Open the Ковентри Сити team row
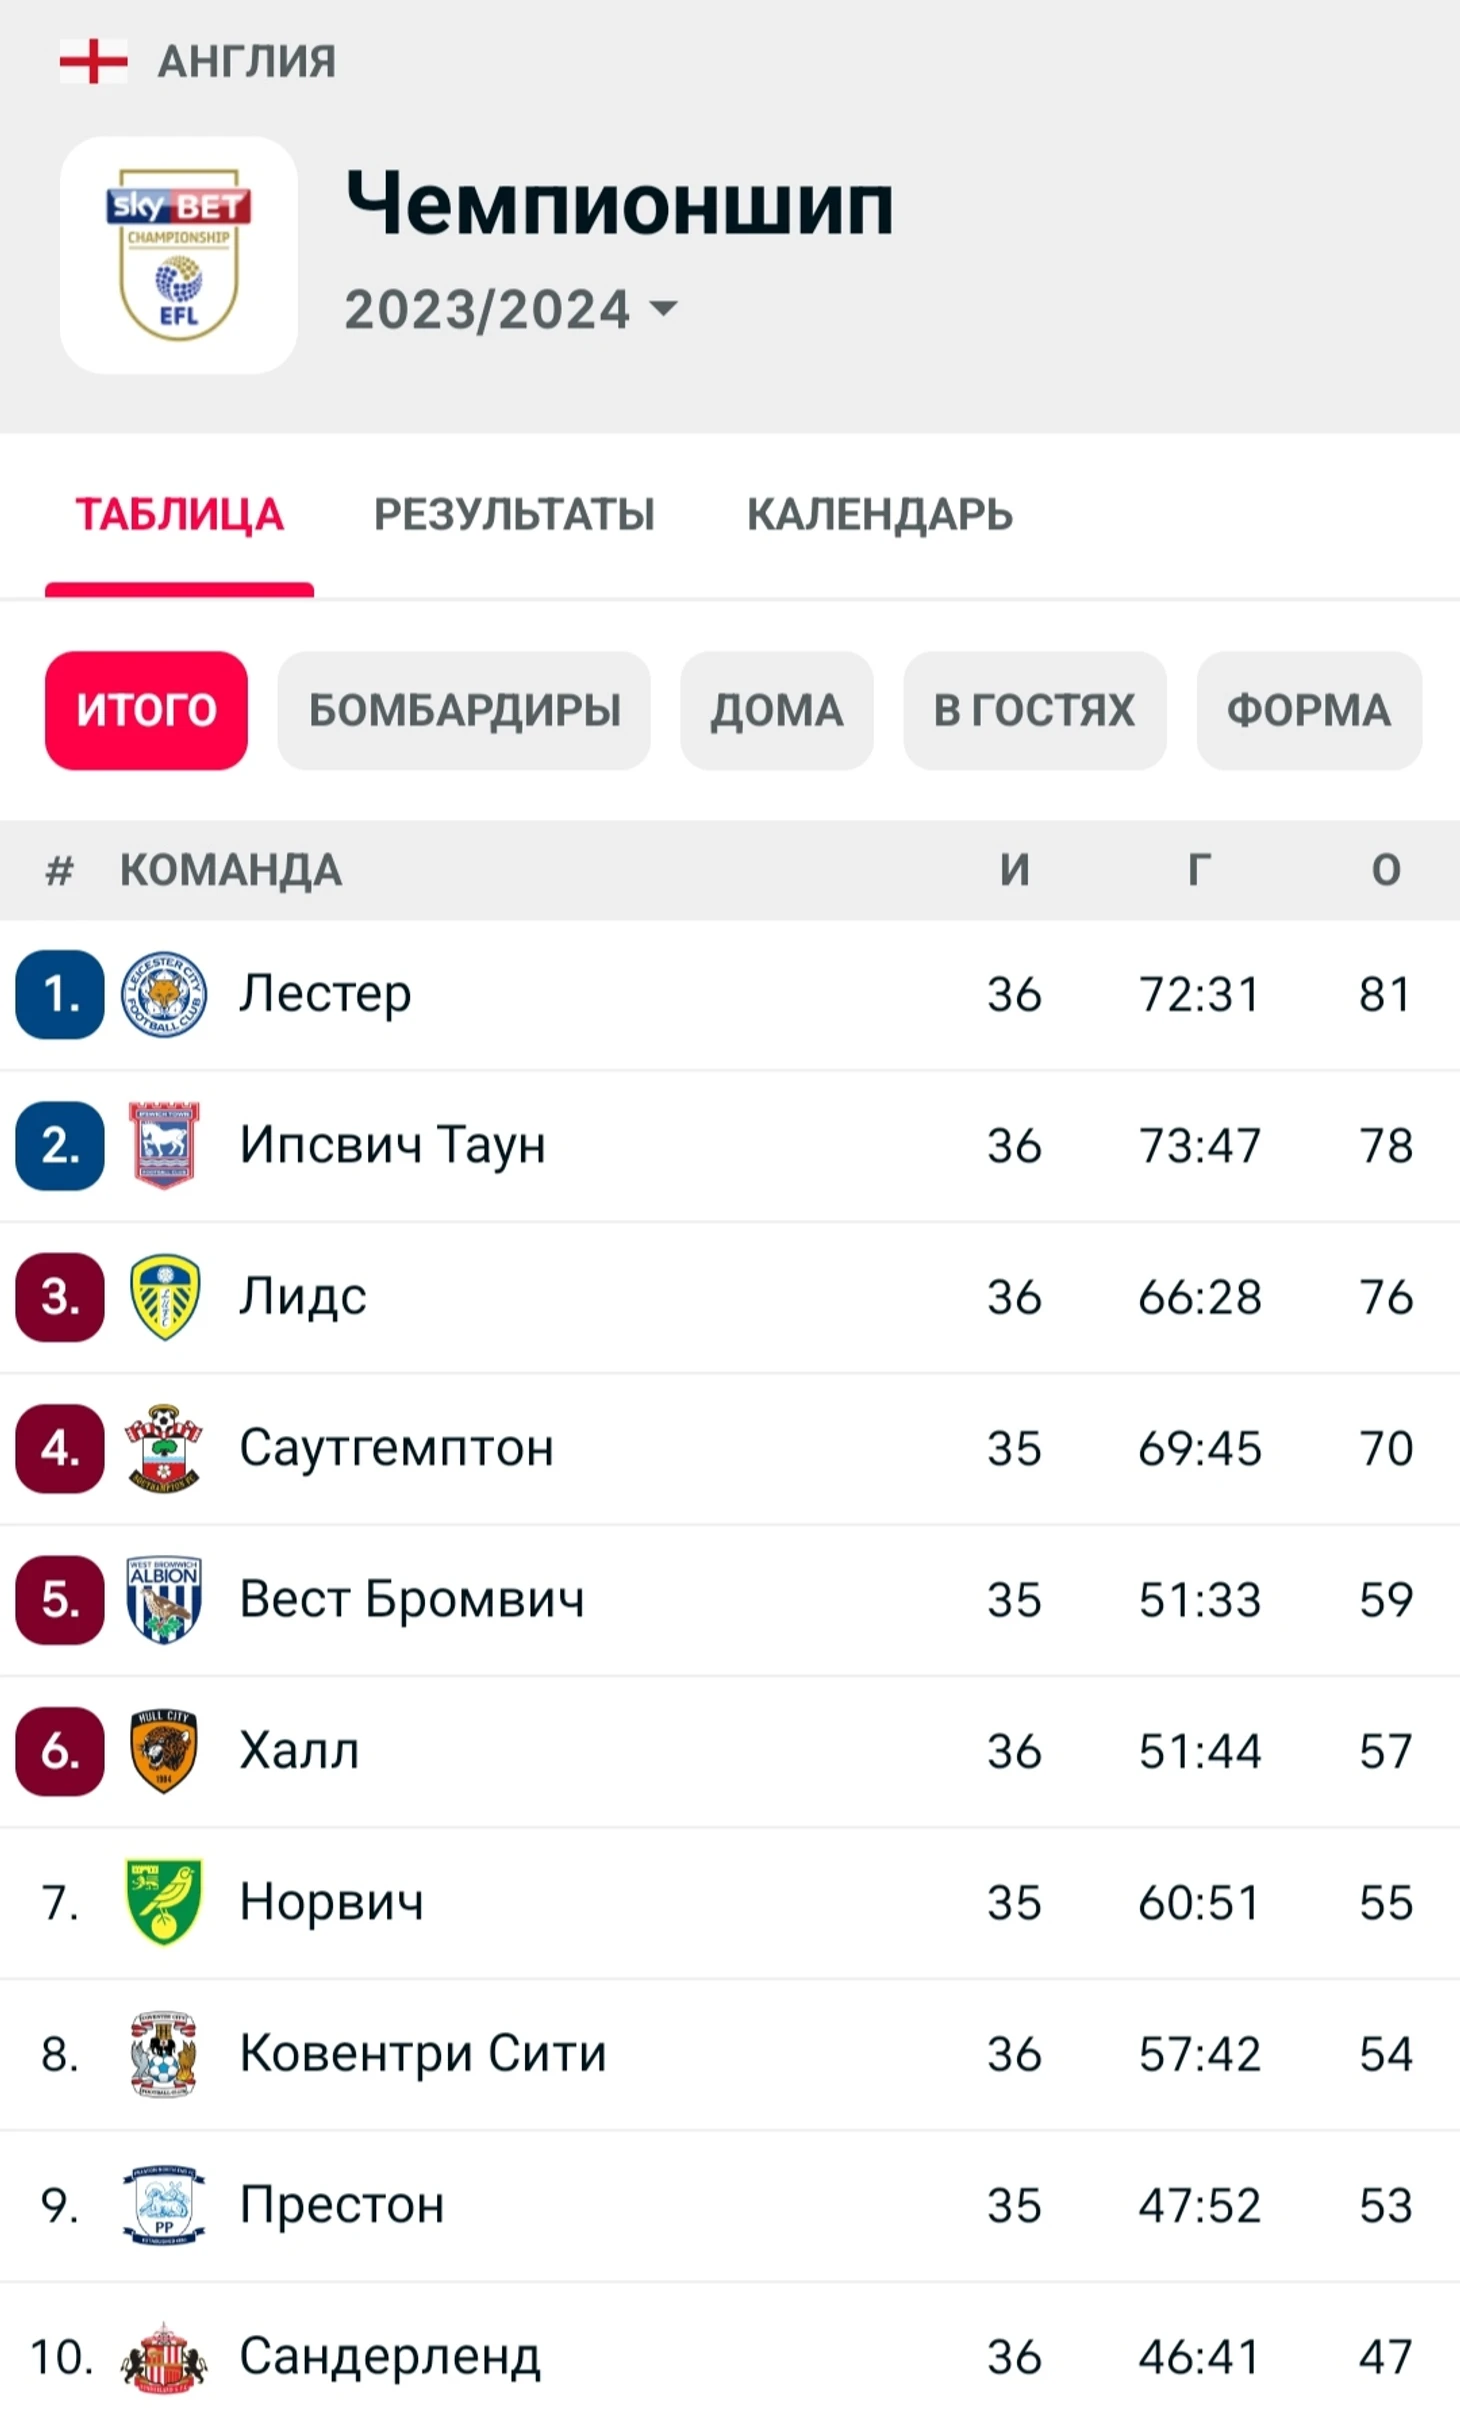The image size is (1460, 2424). coord(423,2054)
